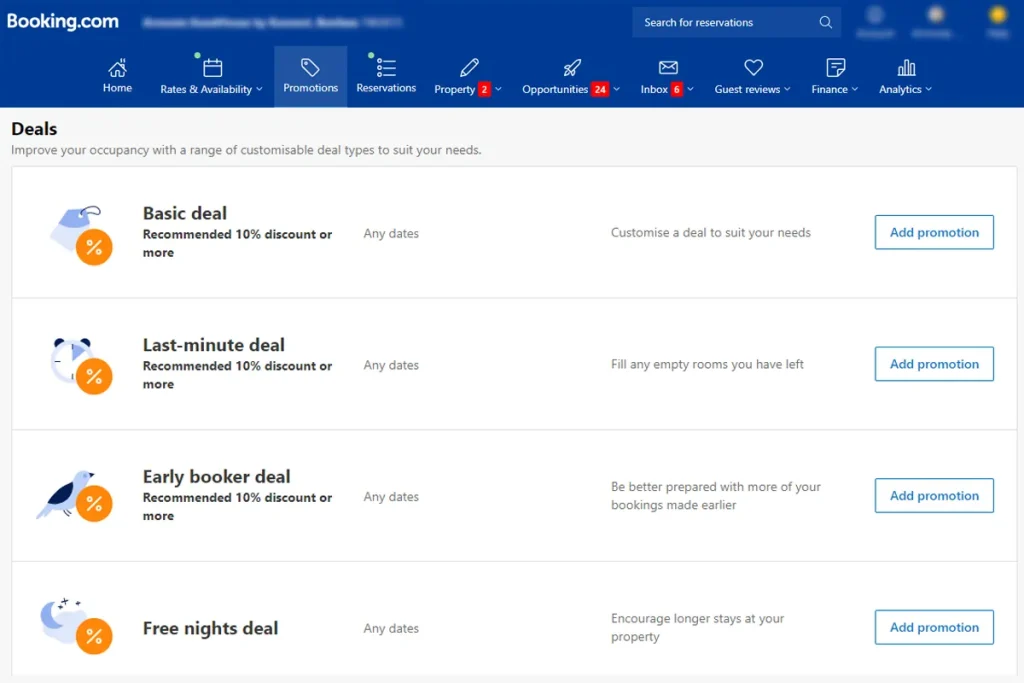Image resolution: width=1024 pixels, height=683 pixels.
Task: Click 'Any dates' in the Free nights deal row
Action: 391,628
